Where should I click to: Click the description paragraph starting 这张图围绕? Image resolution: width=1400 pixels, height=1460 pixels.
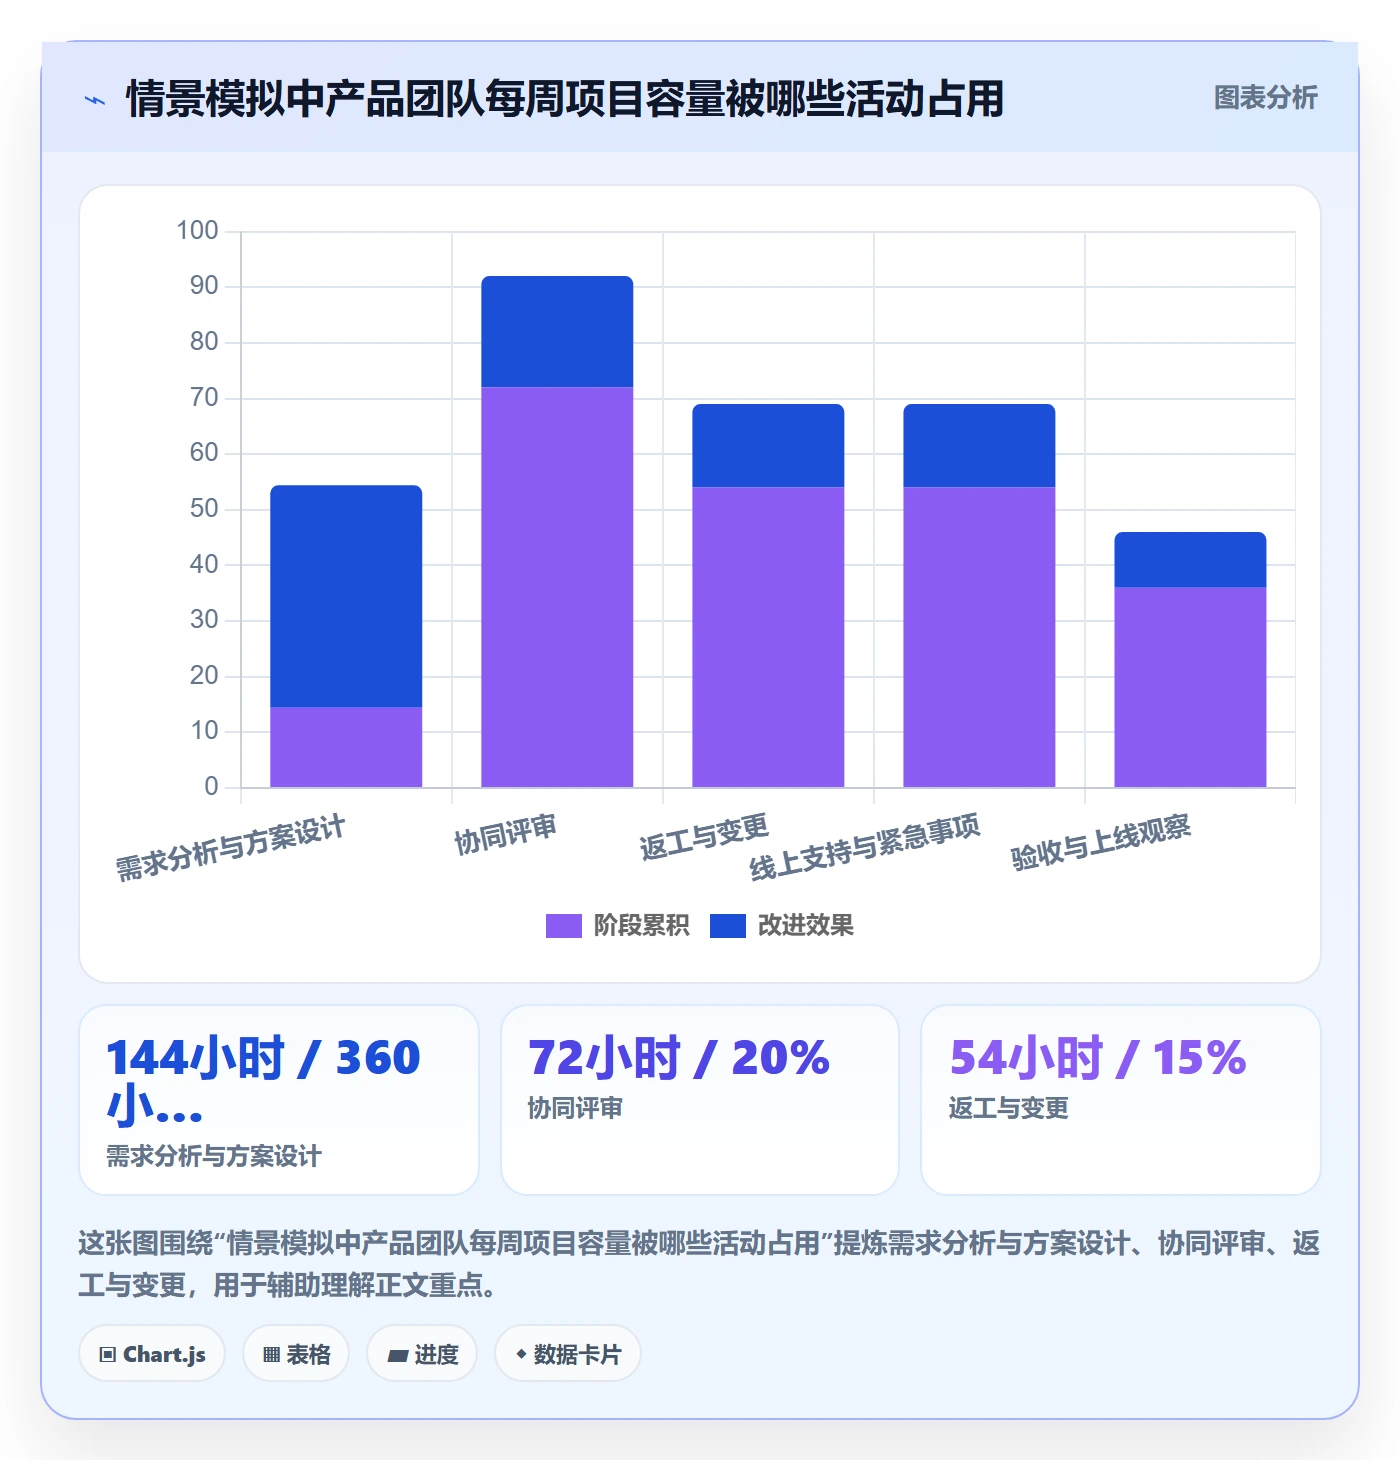pos(699,1264)
